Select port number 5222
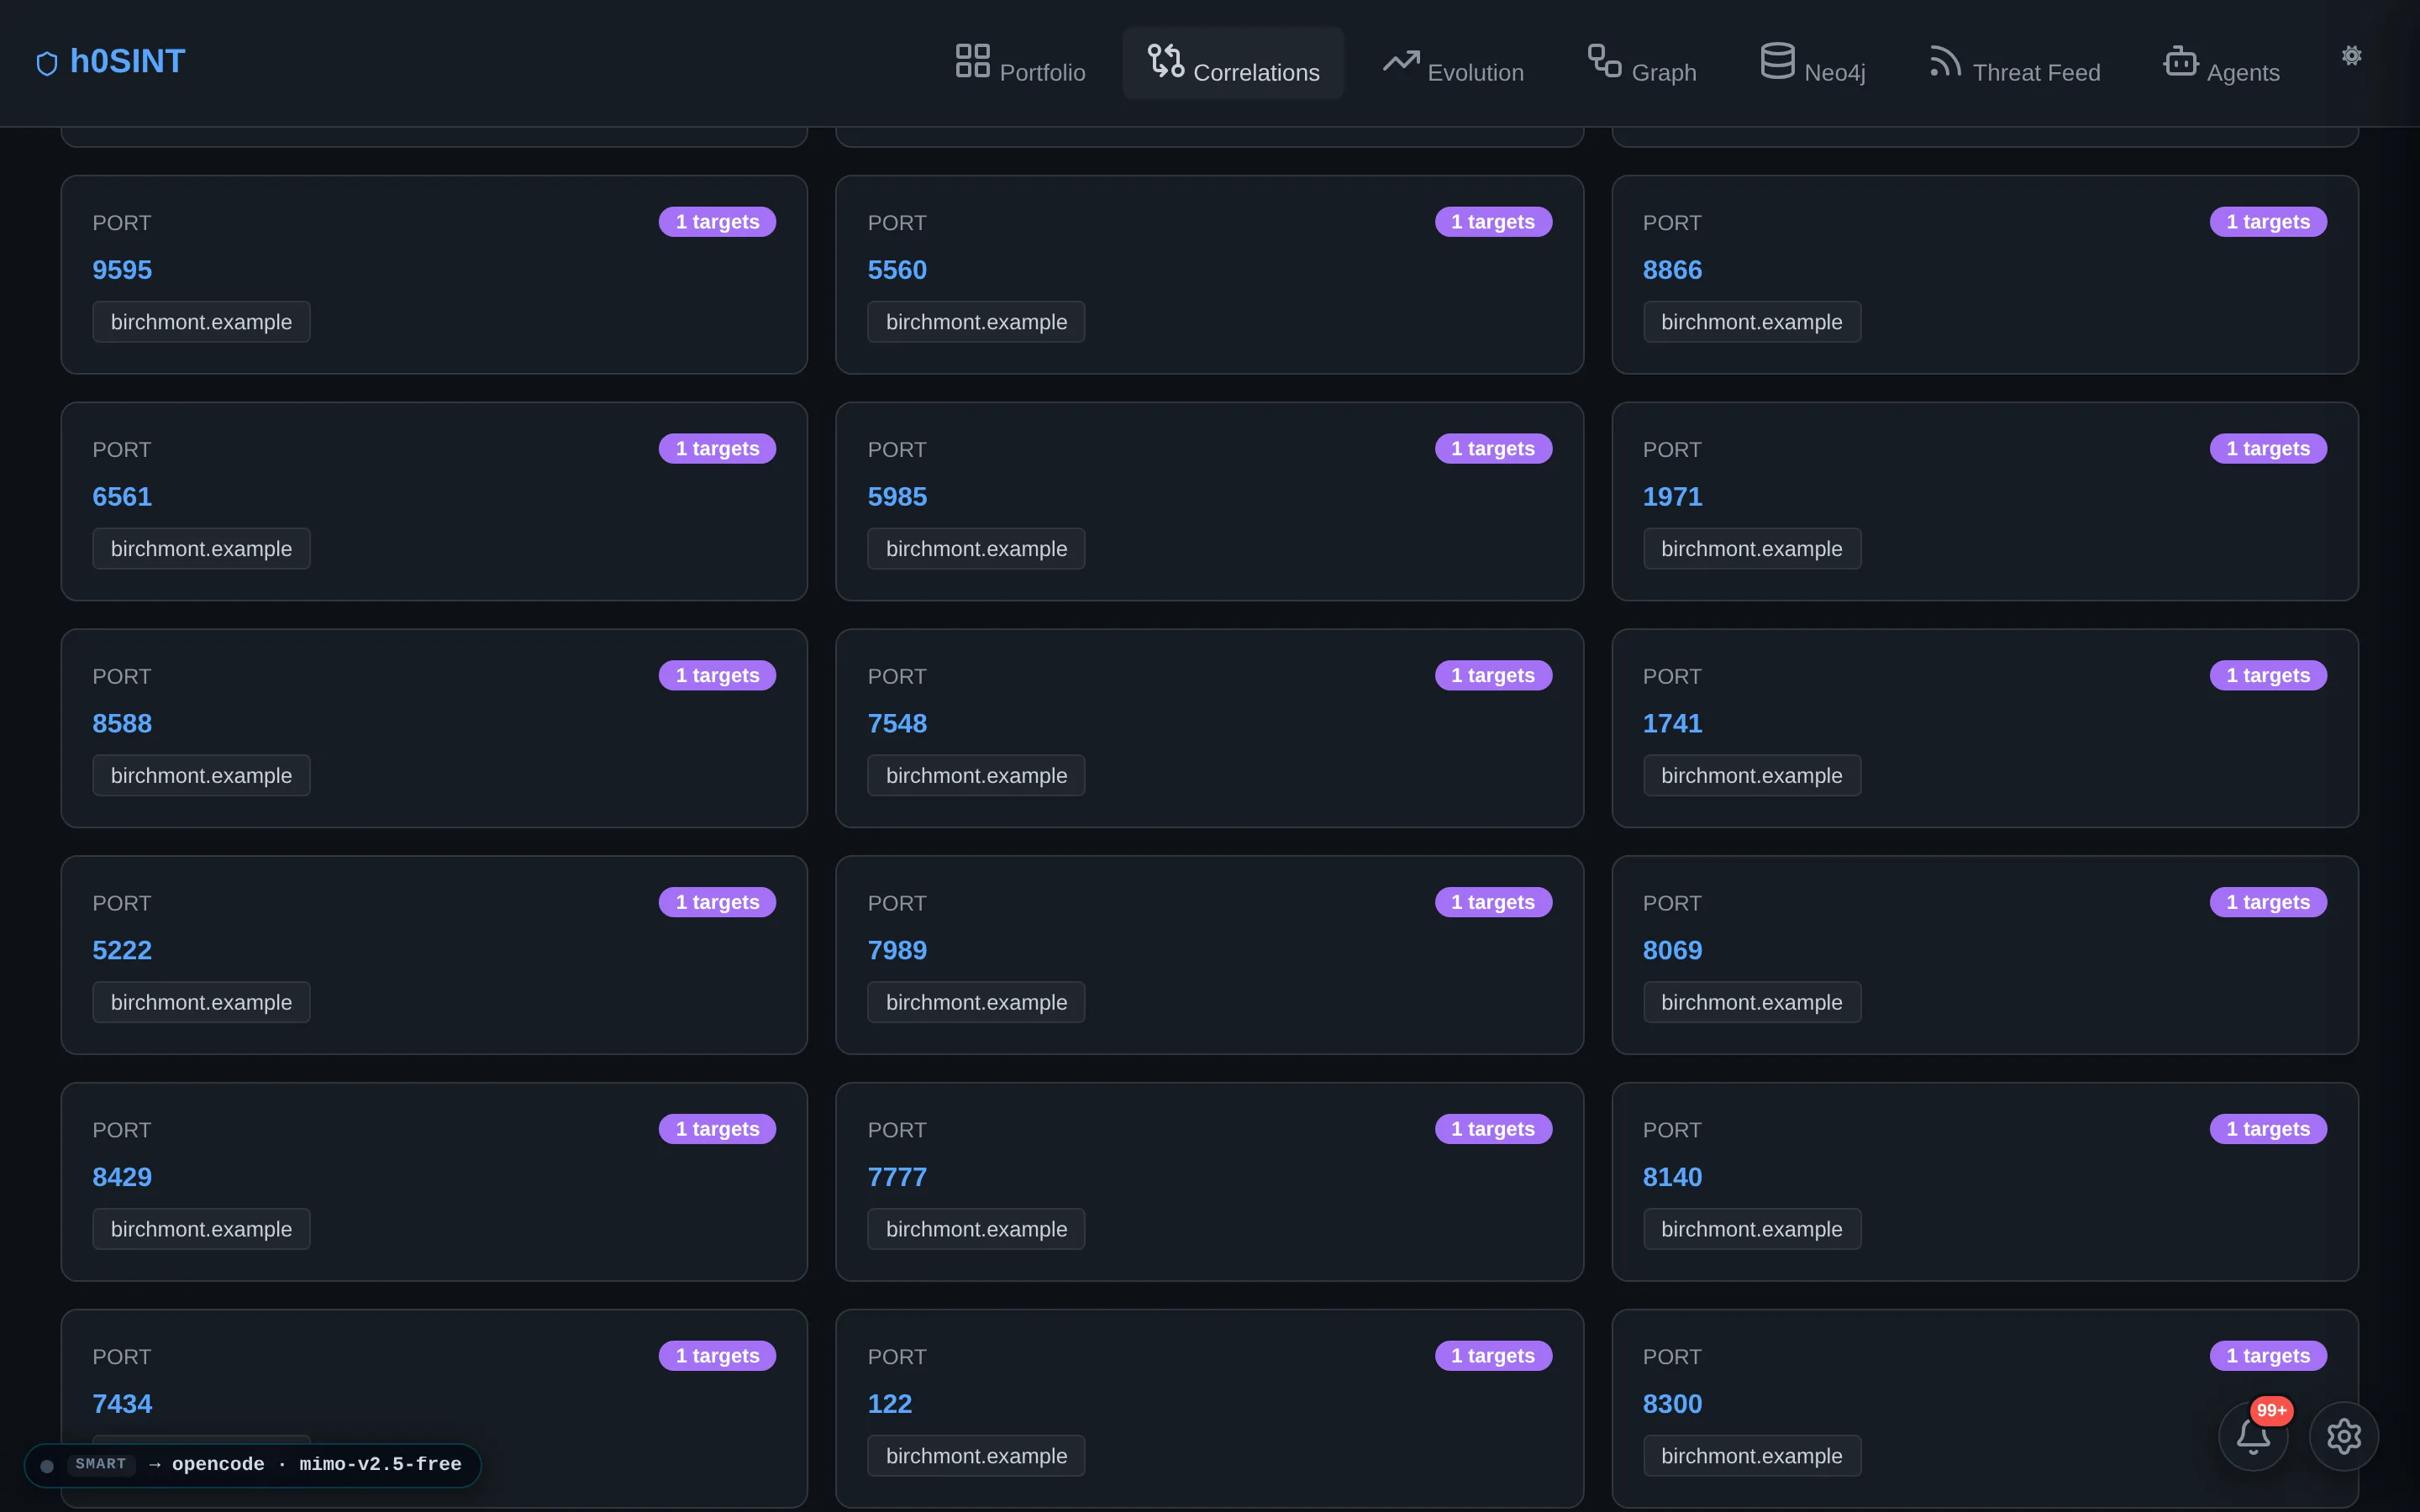The width and height of the screenshot is (2420, 1512). point(122,951)
